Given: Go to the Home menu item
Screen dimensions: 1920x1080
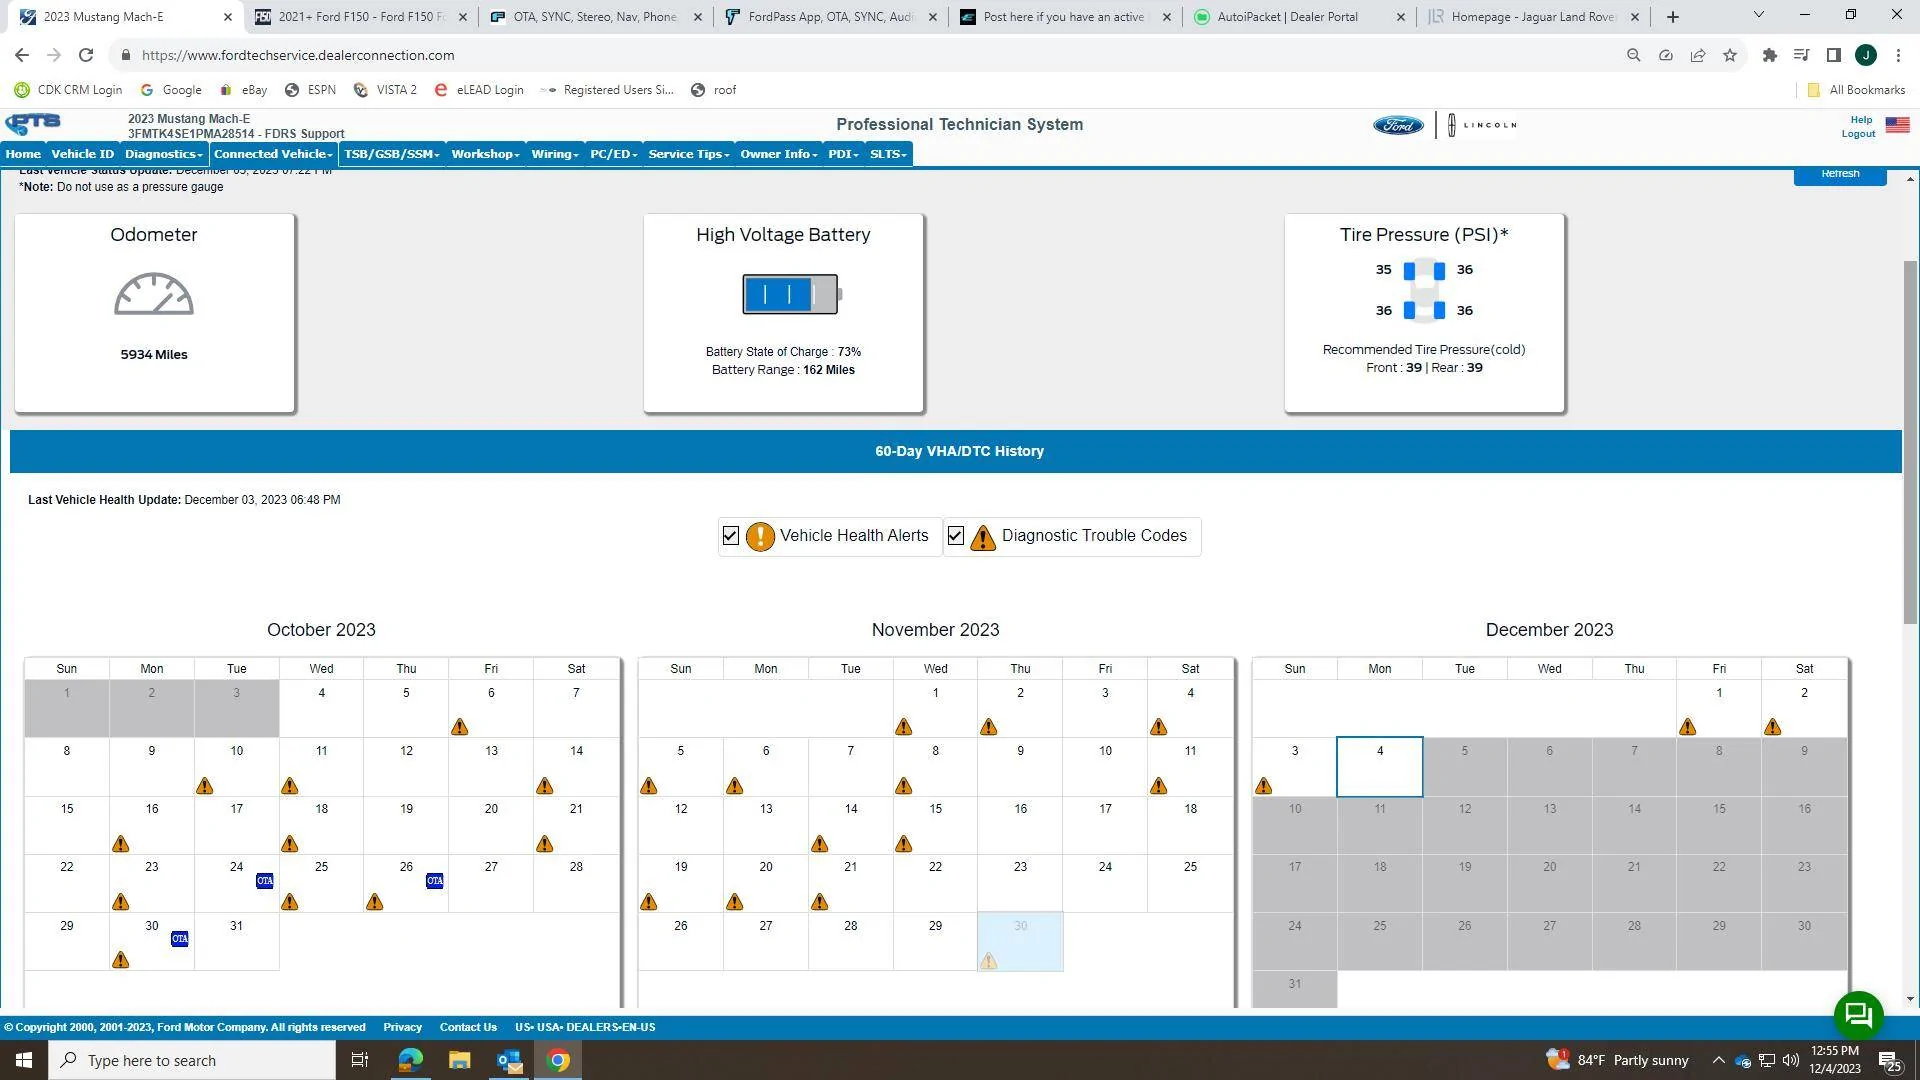Looking at the screenshot, I should click(23, 154).
